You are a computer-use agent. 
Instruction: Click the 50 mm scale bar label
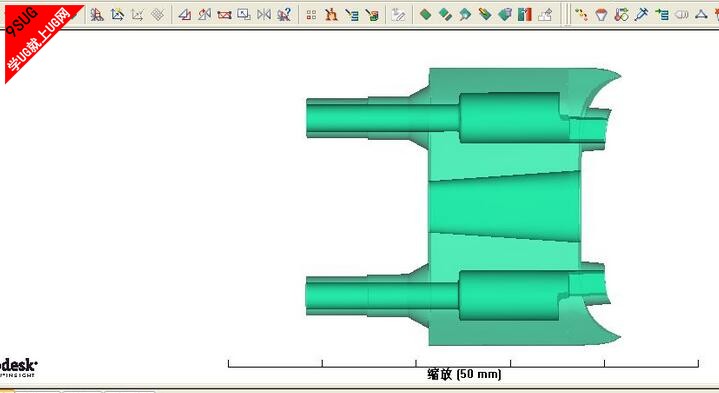pyautogui.click(x=464, y=374)
